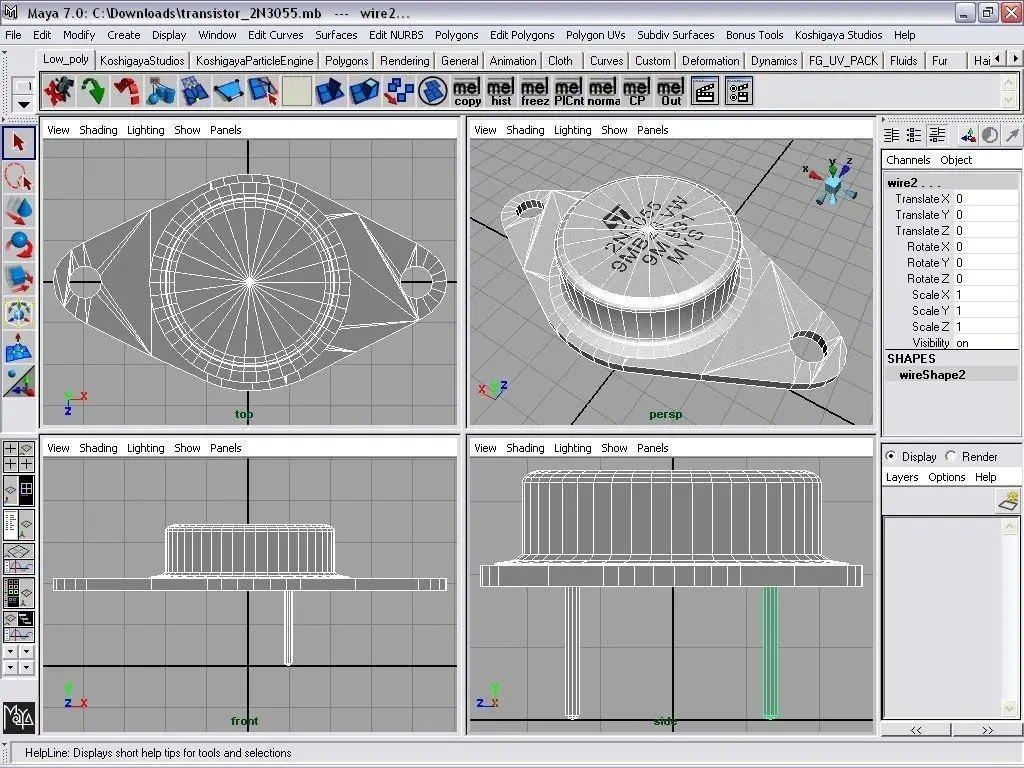Click the layer editor forward button
Image resolution: width=1024 pixels, height=768 pixels.
coord(987,729)
